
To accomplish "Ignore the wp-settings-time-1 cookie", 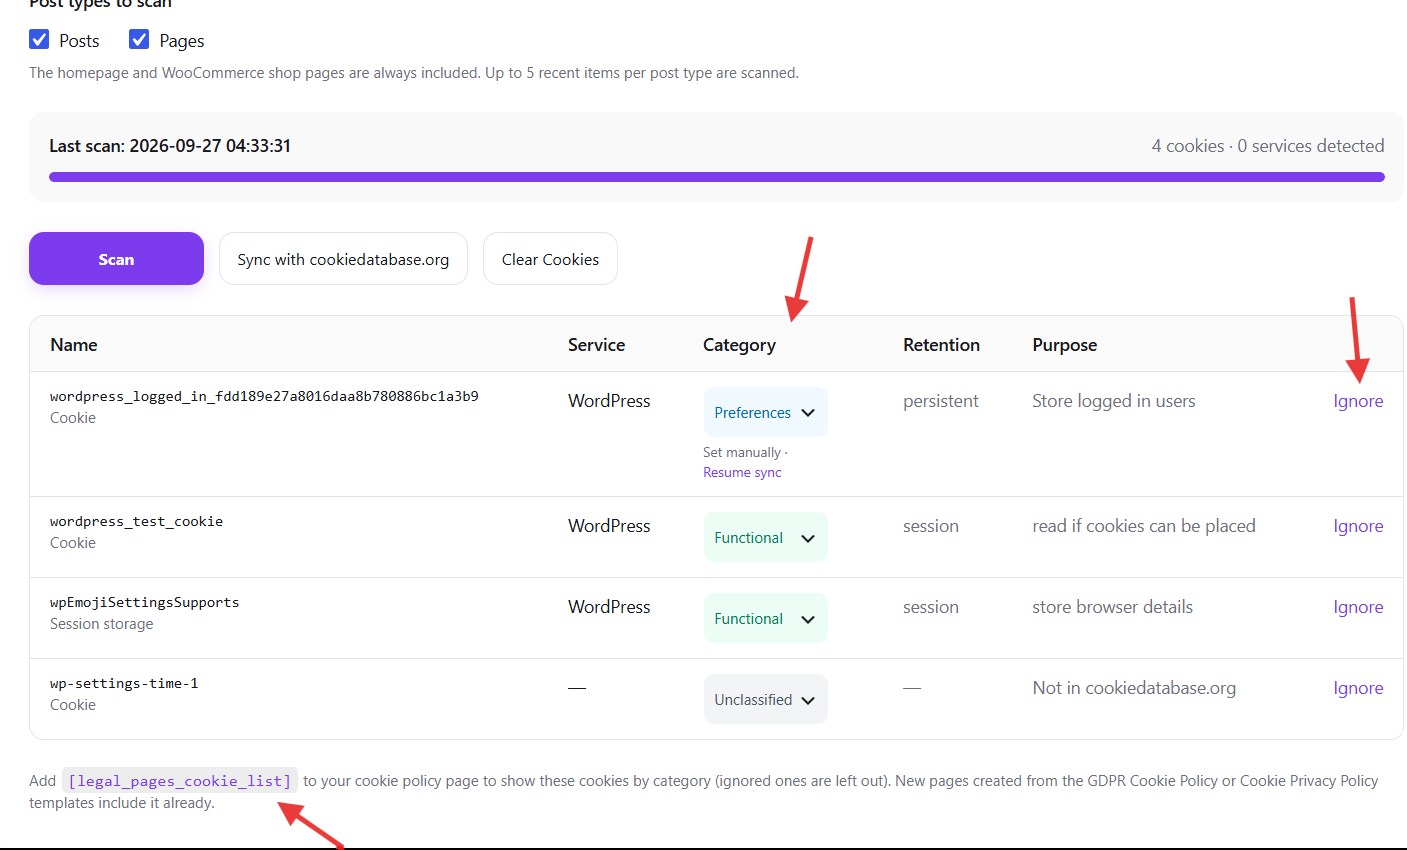I will pos(1358,688).
